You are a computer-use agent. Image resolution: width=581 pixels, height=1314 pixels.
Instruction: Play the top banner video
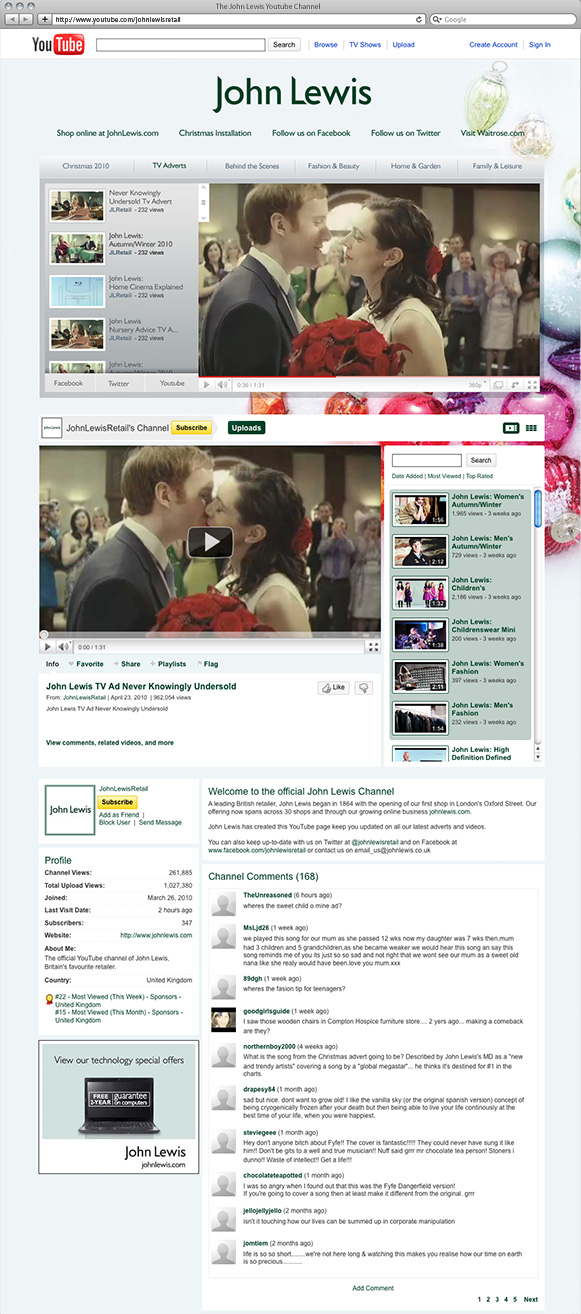(207, 384)
